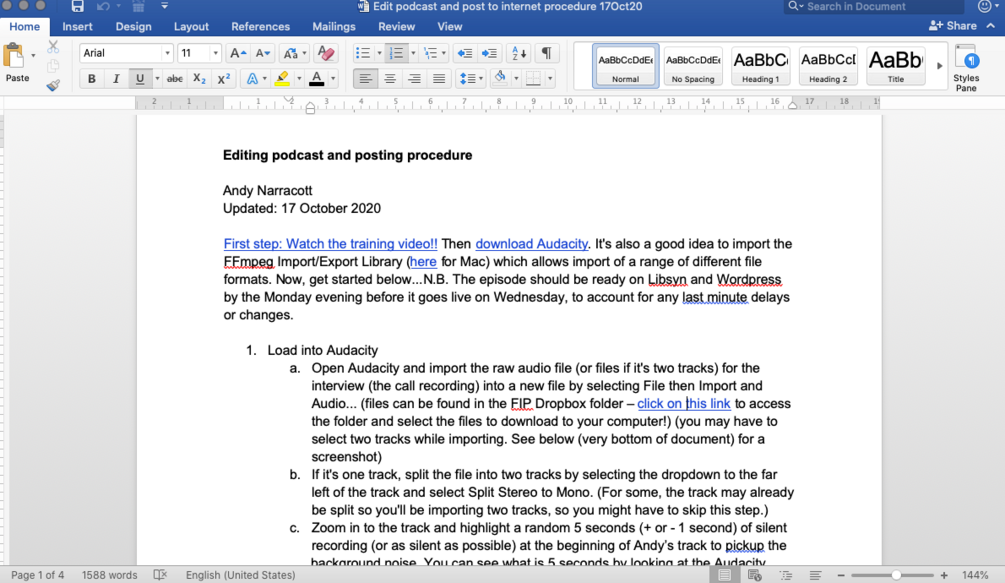Apply Heading 2 style
1005x583 pixels.
coord(828,65)
